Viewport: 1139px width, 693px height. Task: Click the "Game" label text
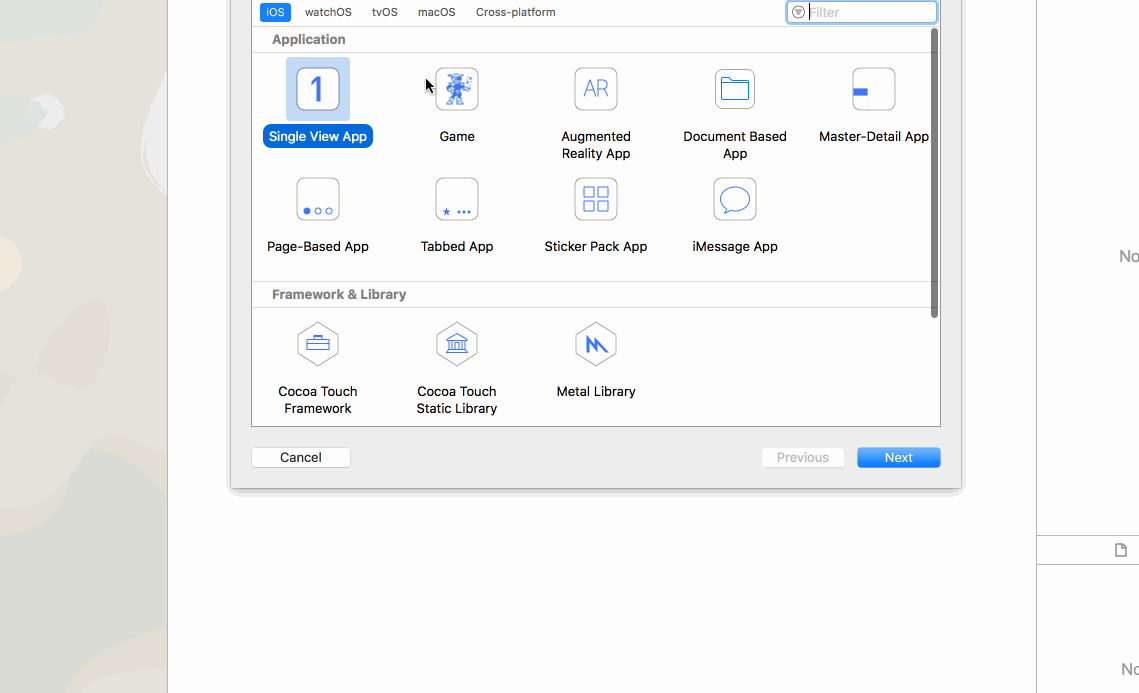457,136
